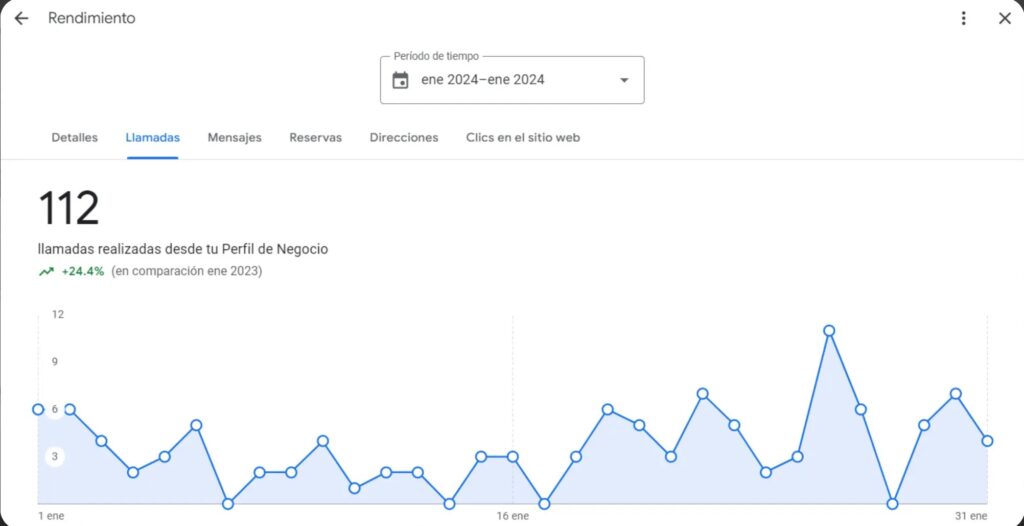Click 'ene 2024–ene 2024' period value

click(x=483, y=80)
